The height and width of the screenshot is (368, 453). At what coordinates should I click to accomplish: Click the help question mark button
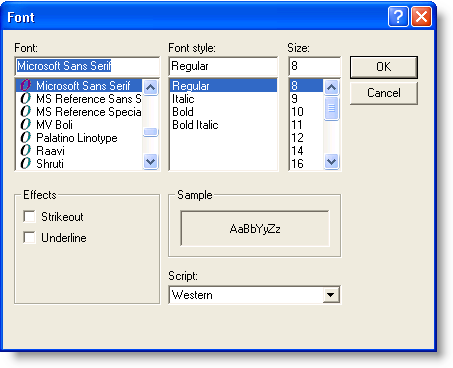tap(398, 16)
